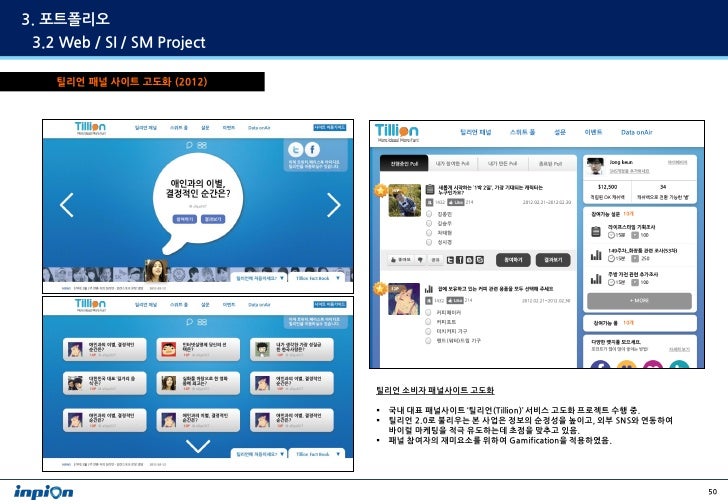Click Facebook icon on speech-bubble page
Viewport: 728px width, 504px height.
tap(312, 149)
